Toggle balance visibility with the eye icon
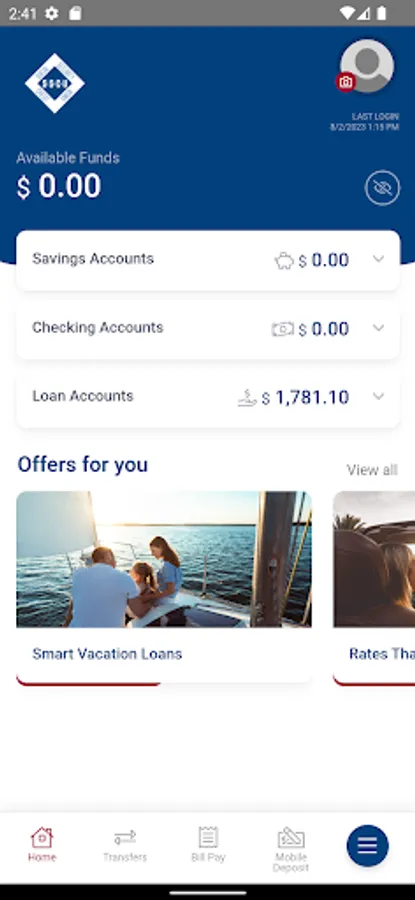Image resolution: width=415 pixels, height=900 pixels. [x=382, y=188]
